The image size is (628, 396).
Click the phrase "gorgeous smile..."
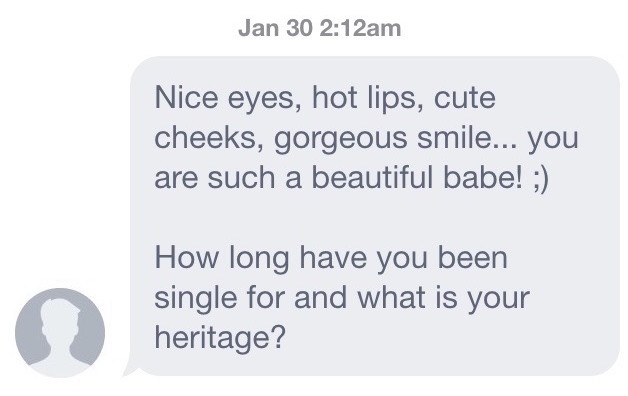396,139
